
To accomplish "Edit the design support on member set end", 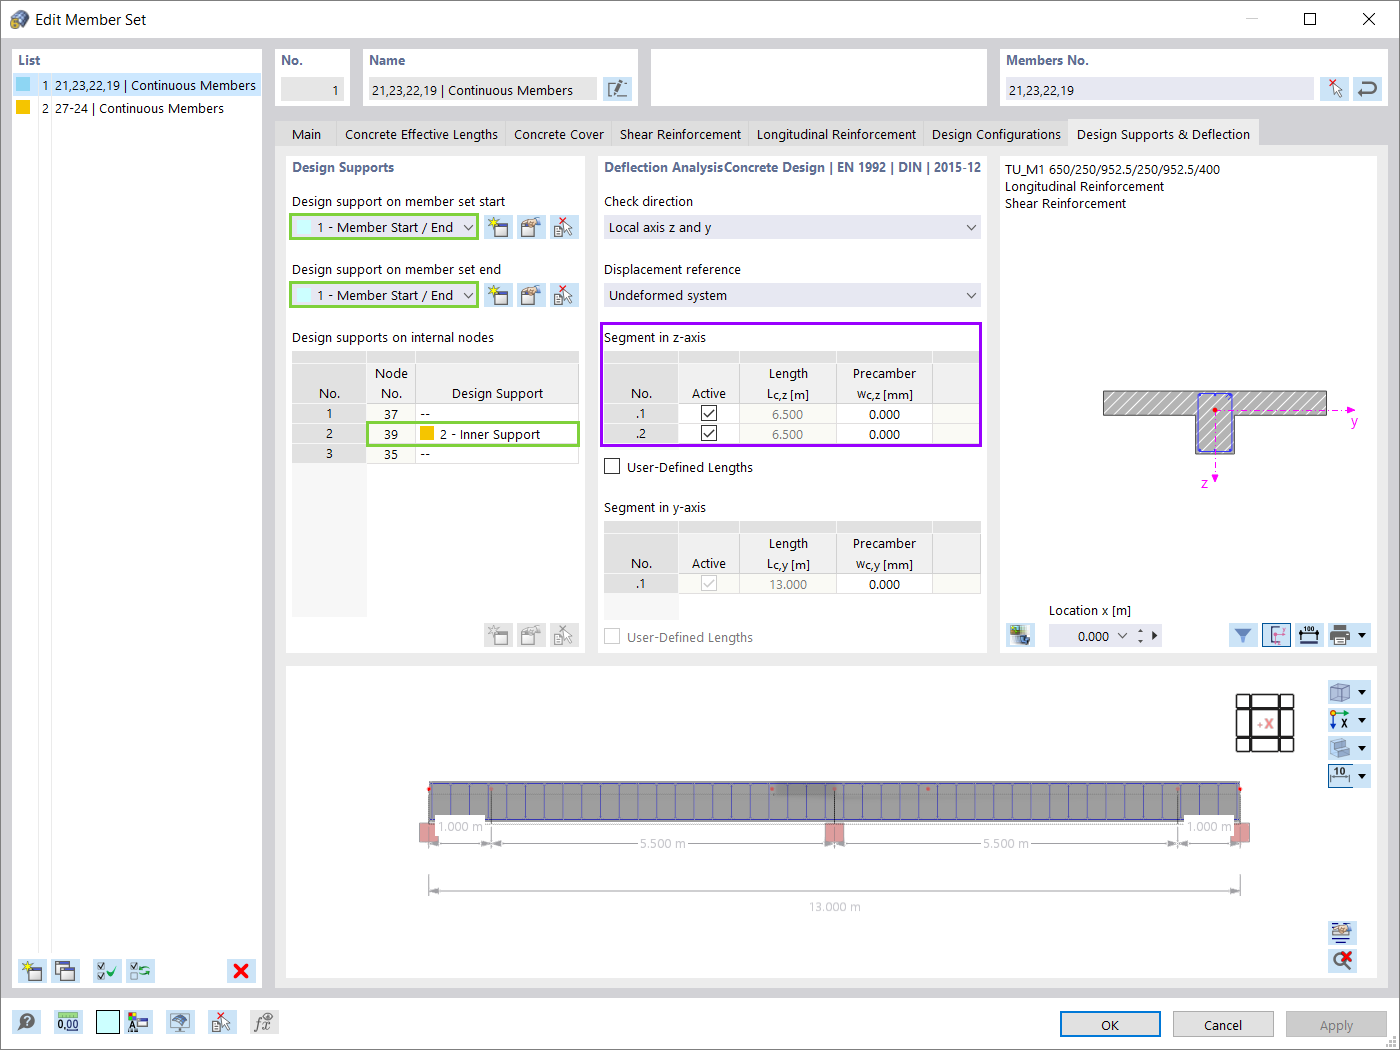I will (531, 295).
